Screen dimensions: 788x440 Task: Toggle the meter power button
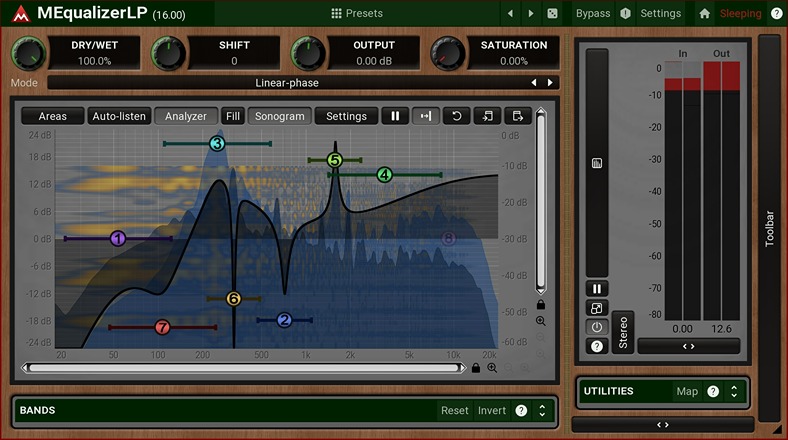(597, 327)
